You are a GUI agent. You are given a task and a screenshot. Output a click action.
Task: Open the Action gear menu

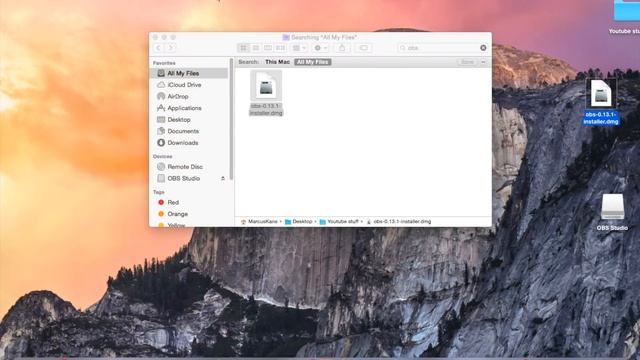(x=320, y=48)
